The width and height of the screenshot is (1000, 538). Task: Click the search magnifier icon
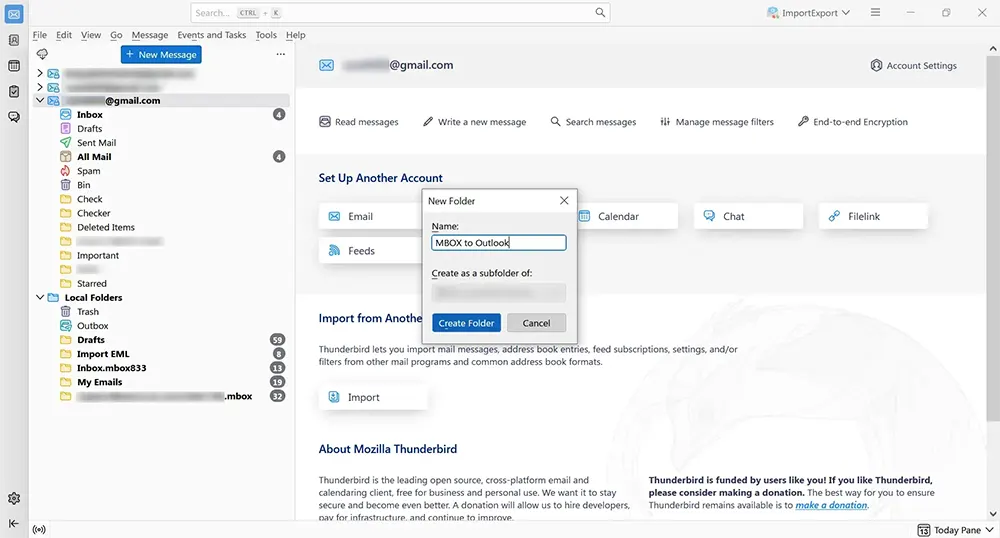(600, 13)
